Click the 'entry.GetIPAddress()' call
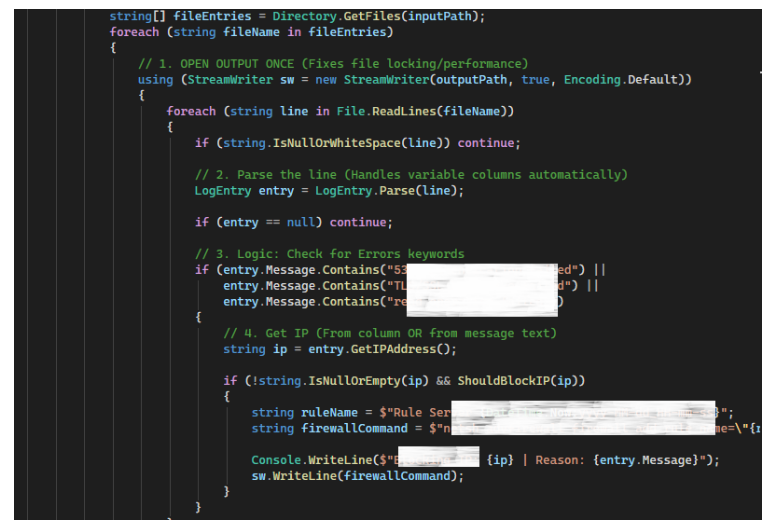 (x=379, y=349)
